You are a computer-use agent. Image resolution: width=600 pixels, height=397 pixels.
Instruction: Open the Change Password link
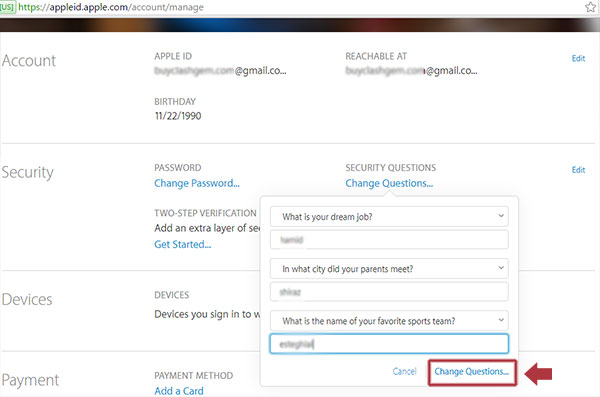click(197, 183)
